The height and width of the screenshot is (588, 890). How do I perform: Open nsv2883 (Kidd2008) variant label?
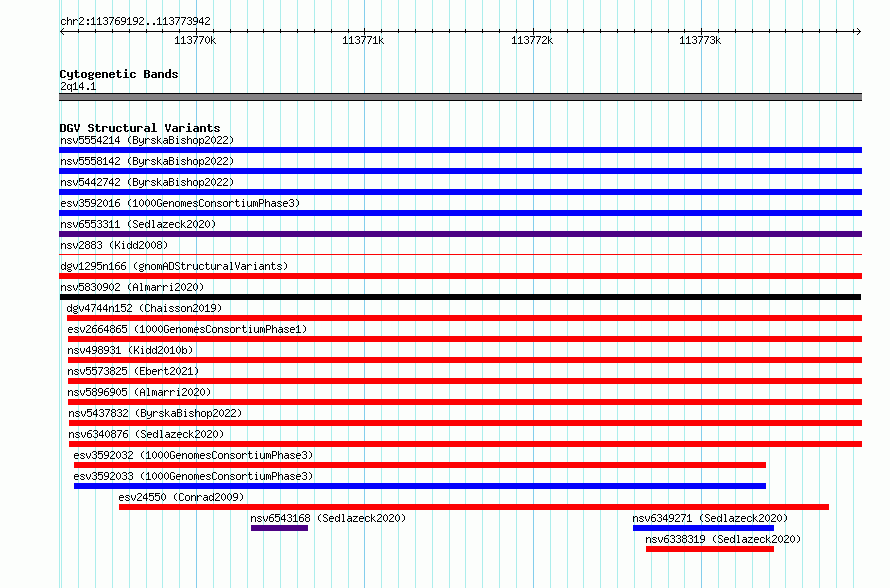114,245
